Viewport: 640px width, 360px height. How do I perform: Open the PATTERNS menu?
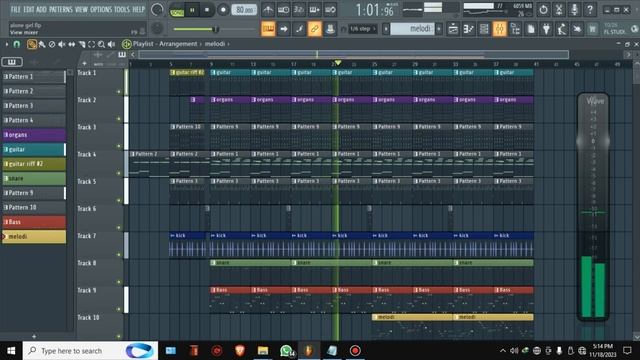coord(61,9)
